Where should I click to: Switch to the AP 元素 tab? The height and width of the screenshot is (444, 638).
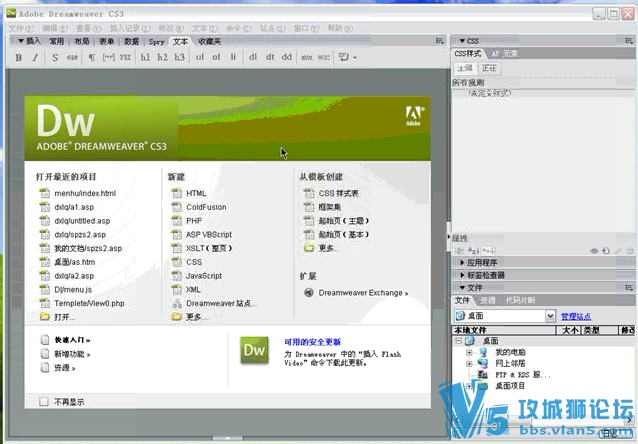pyautogui.click(x=505, y=54)
